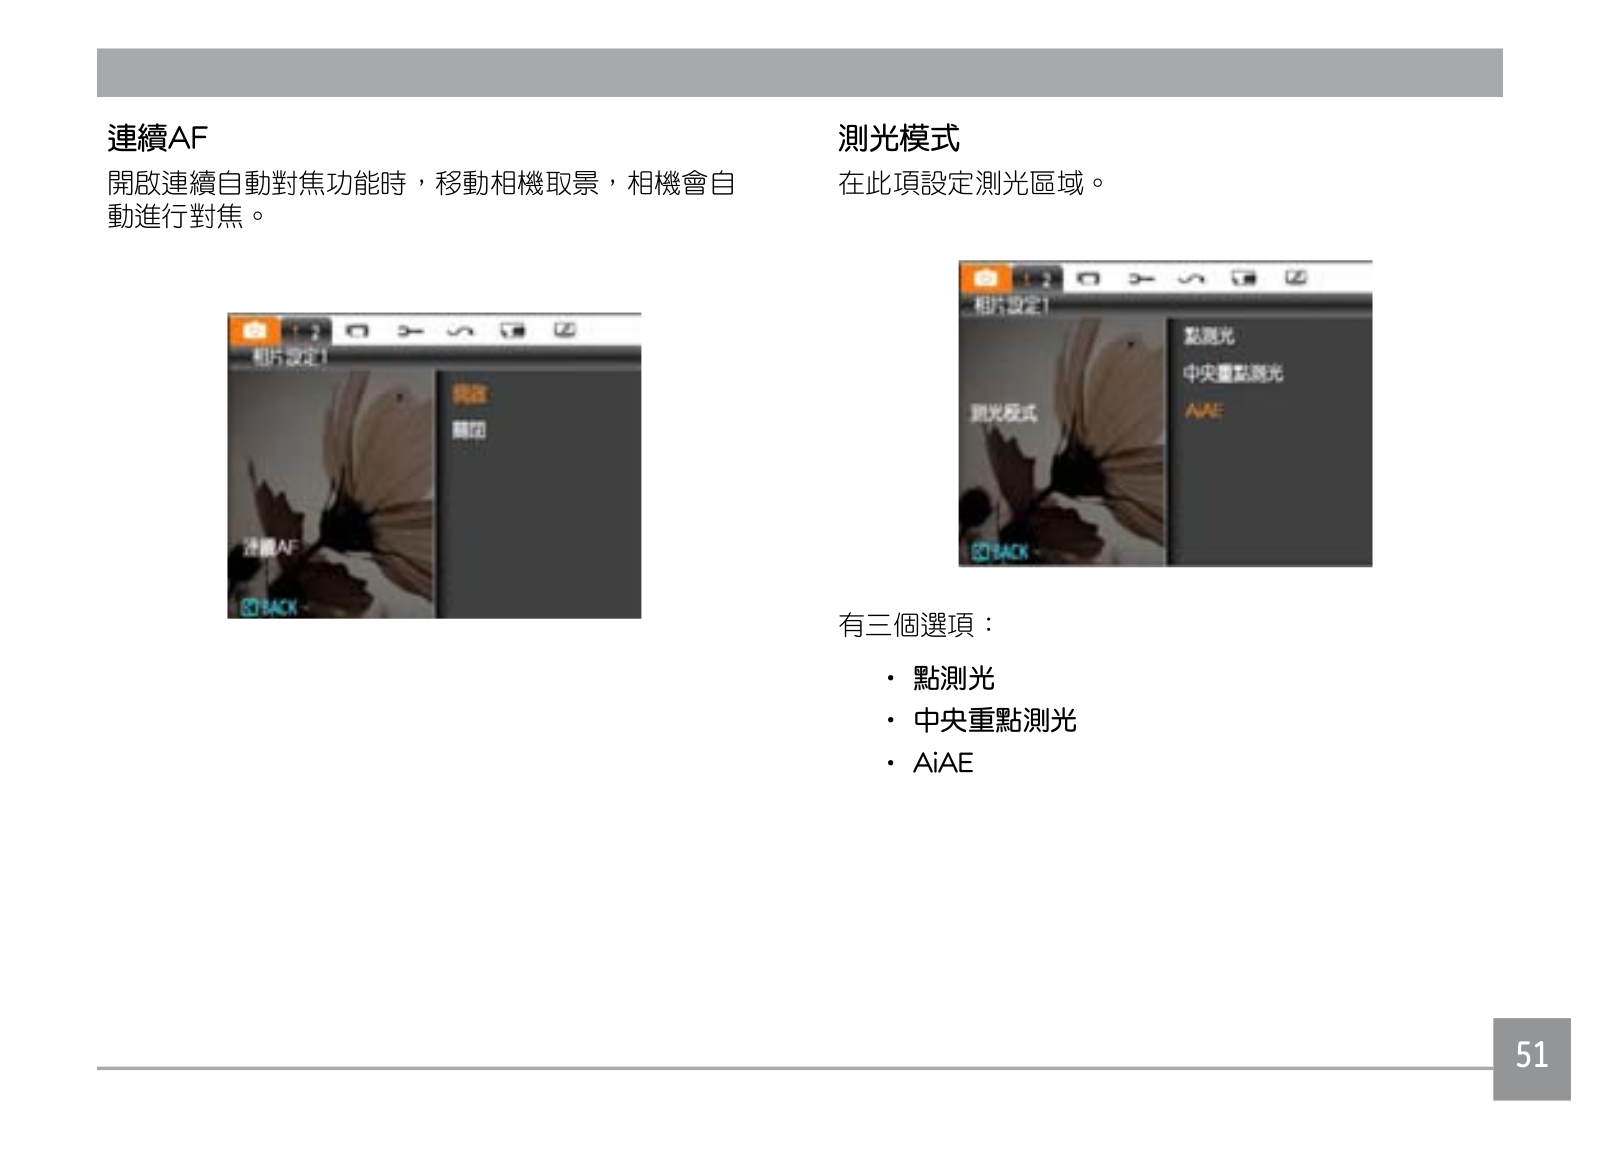Click the flower preview in metering mode screen
1600x1164 pixels.
pyautogui.click(x=1063, y=441)
